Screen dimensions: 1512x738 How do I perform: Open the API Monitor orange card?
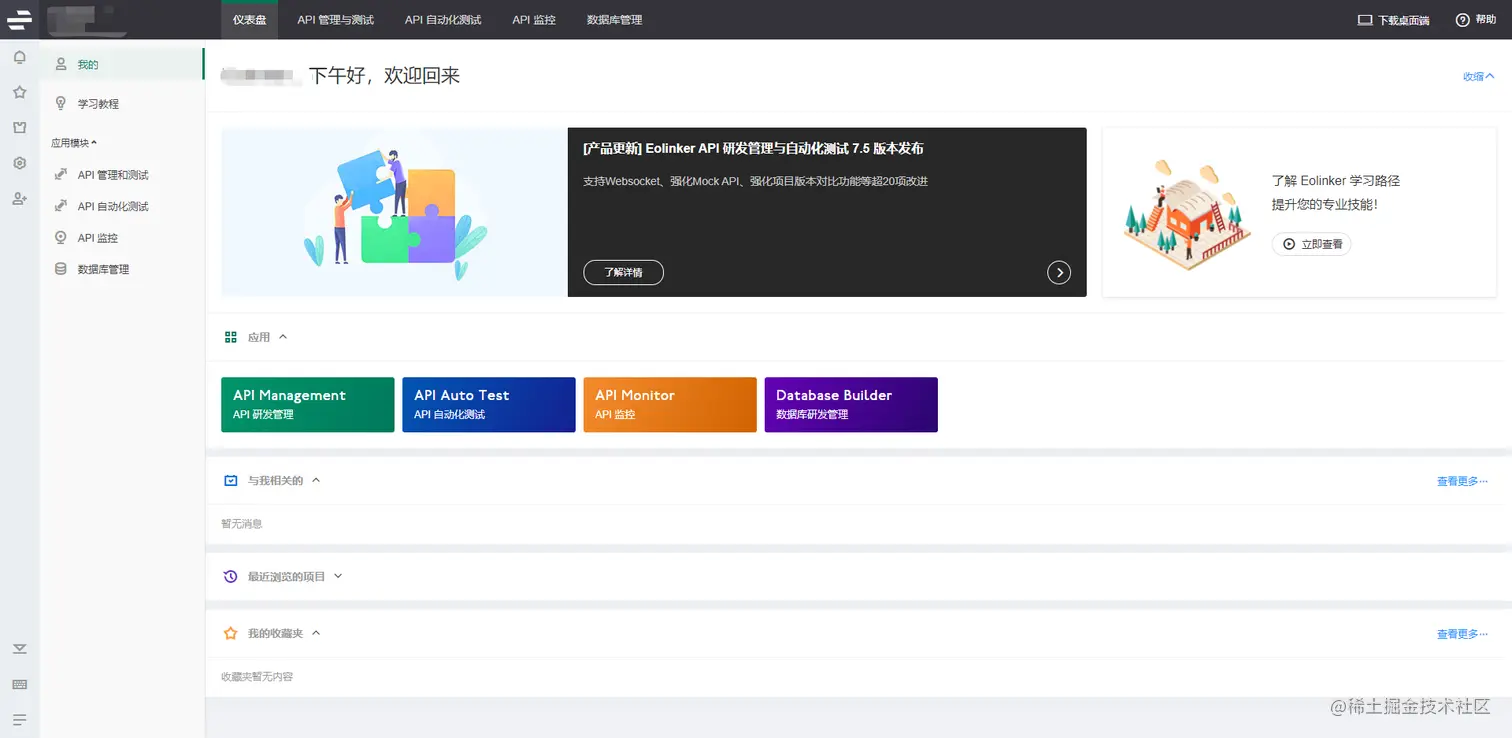[670, 405]
